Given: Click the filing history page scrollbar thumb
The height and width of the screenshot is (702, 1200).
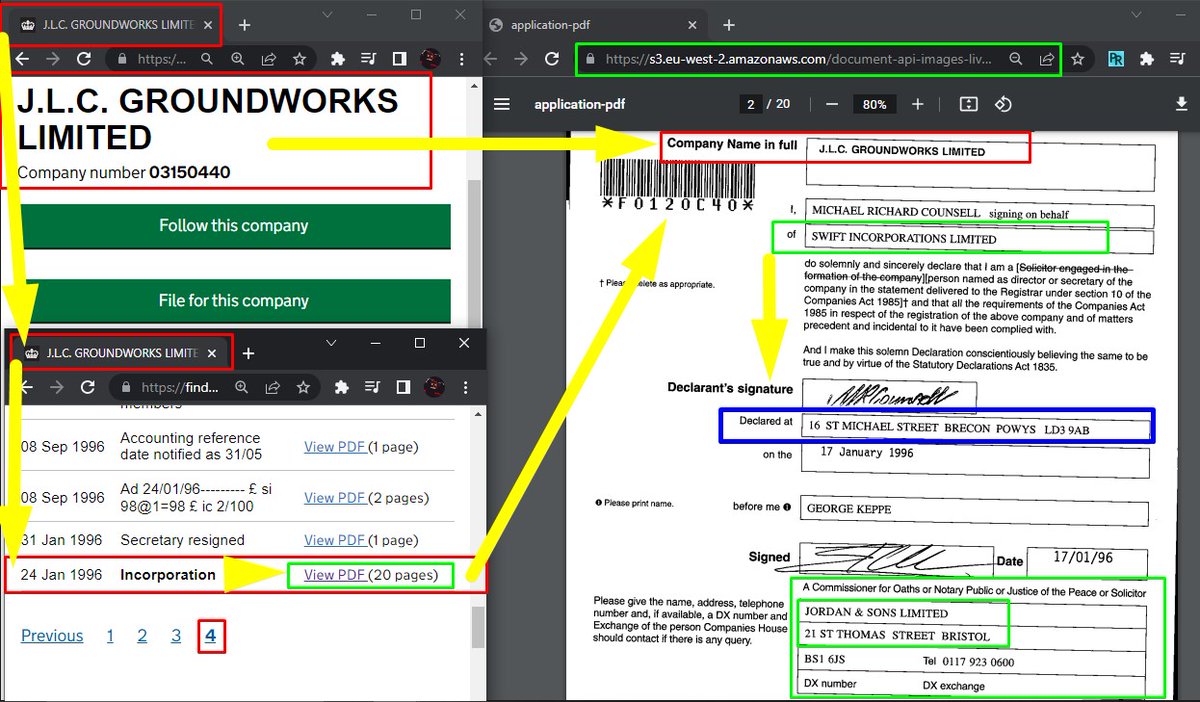Looking at the screenshot, I should (477, 627).
